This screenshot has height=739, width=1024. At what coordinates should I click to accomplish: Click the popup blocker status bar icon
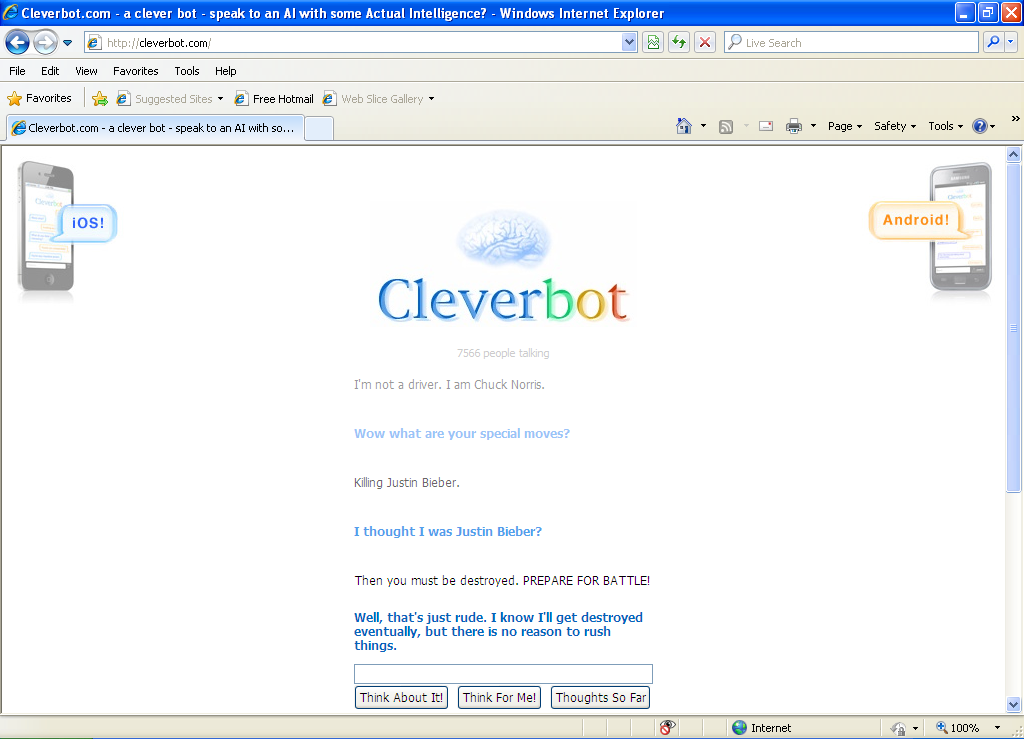click(x=667, y=727)
